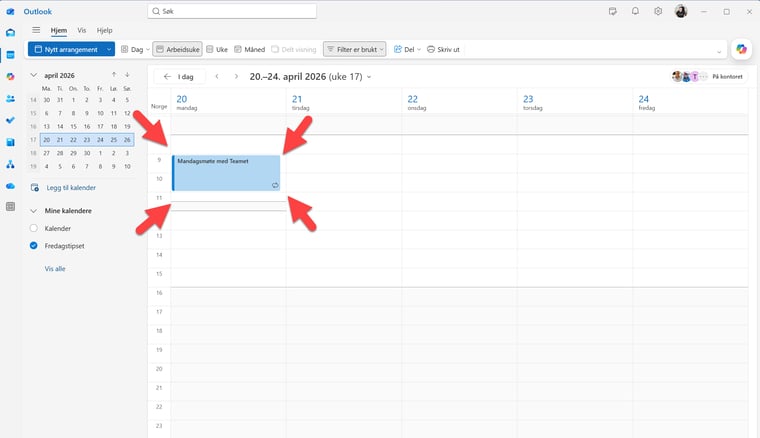This screenshot has height=438, width=760.
Task: Expand the Nytt arrangement dropdown arrow
Action: point(109,49)
